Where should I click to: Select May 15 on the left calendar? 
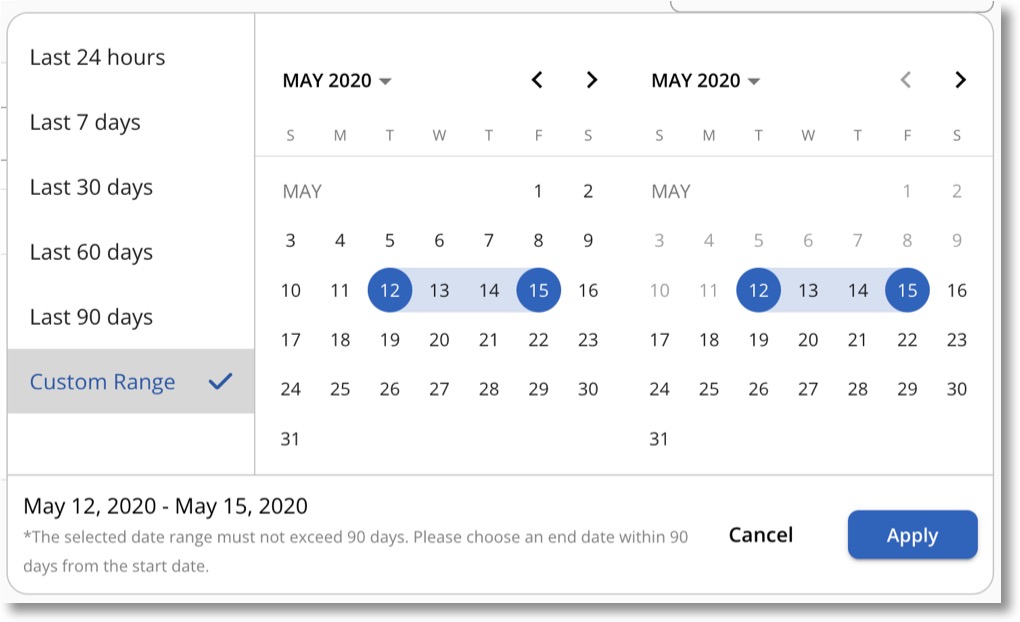point(538,290)
